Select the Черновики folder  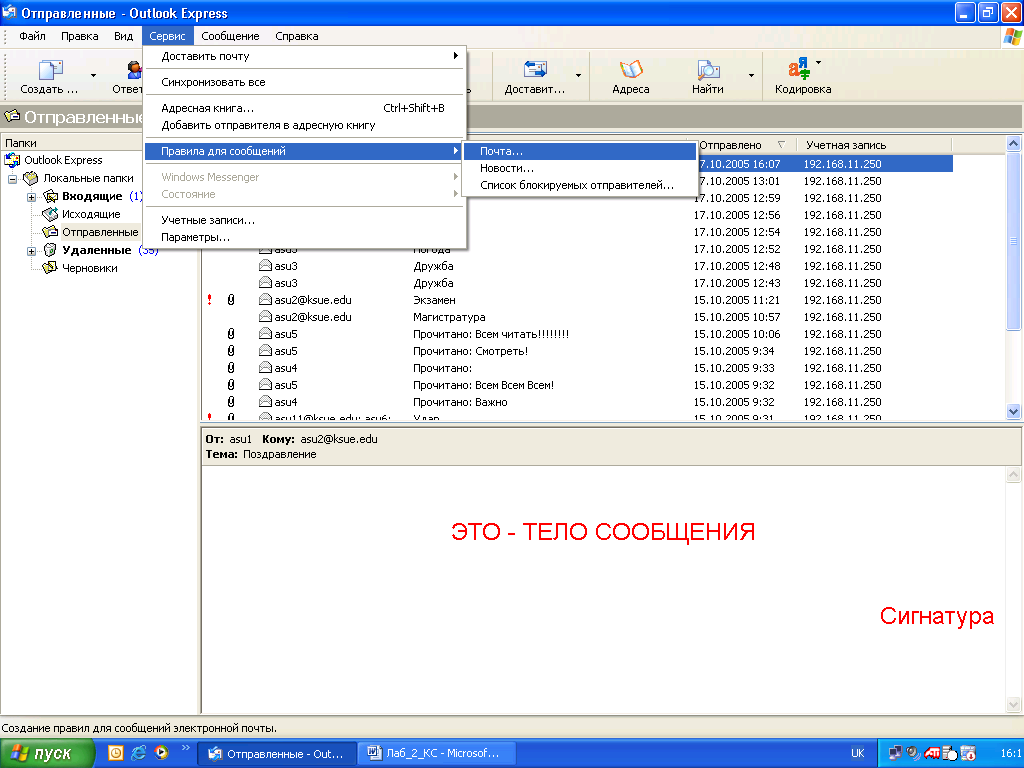[89, 268]
